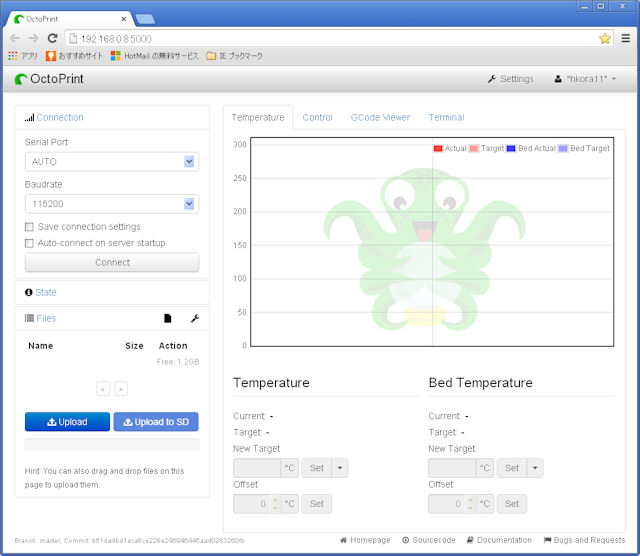Enable Auto-connect on server startup

pyautogui.click(x=29, y=243)
